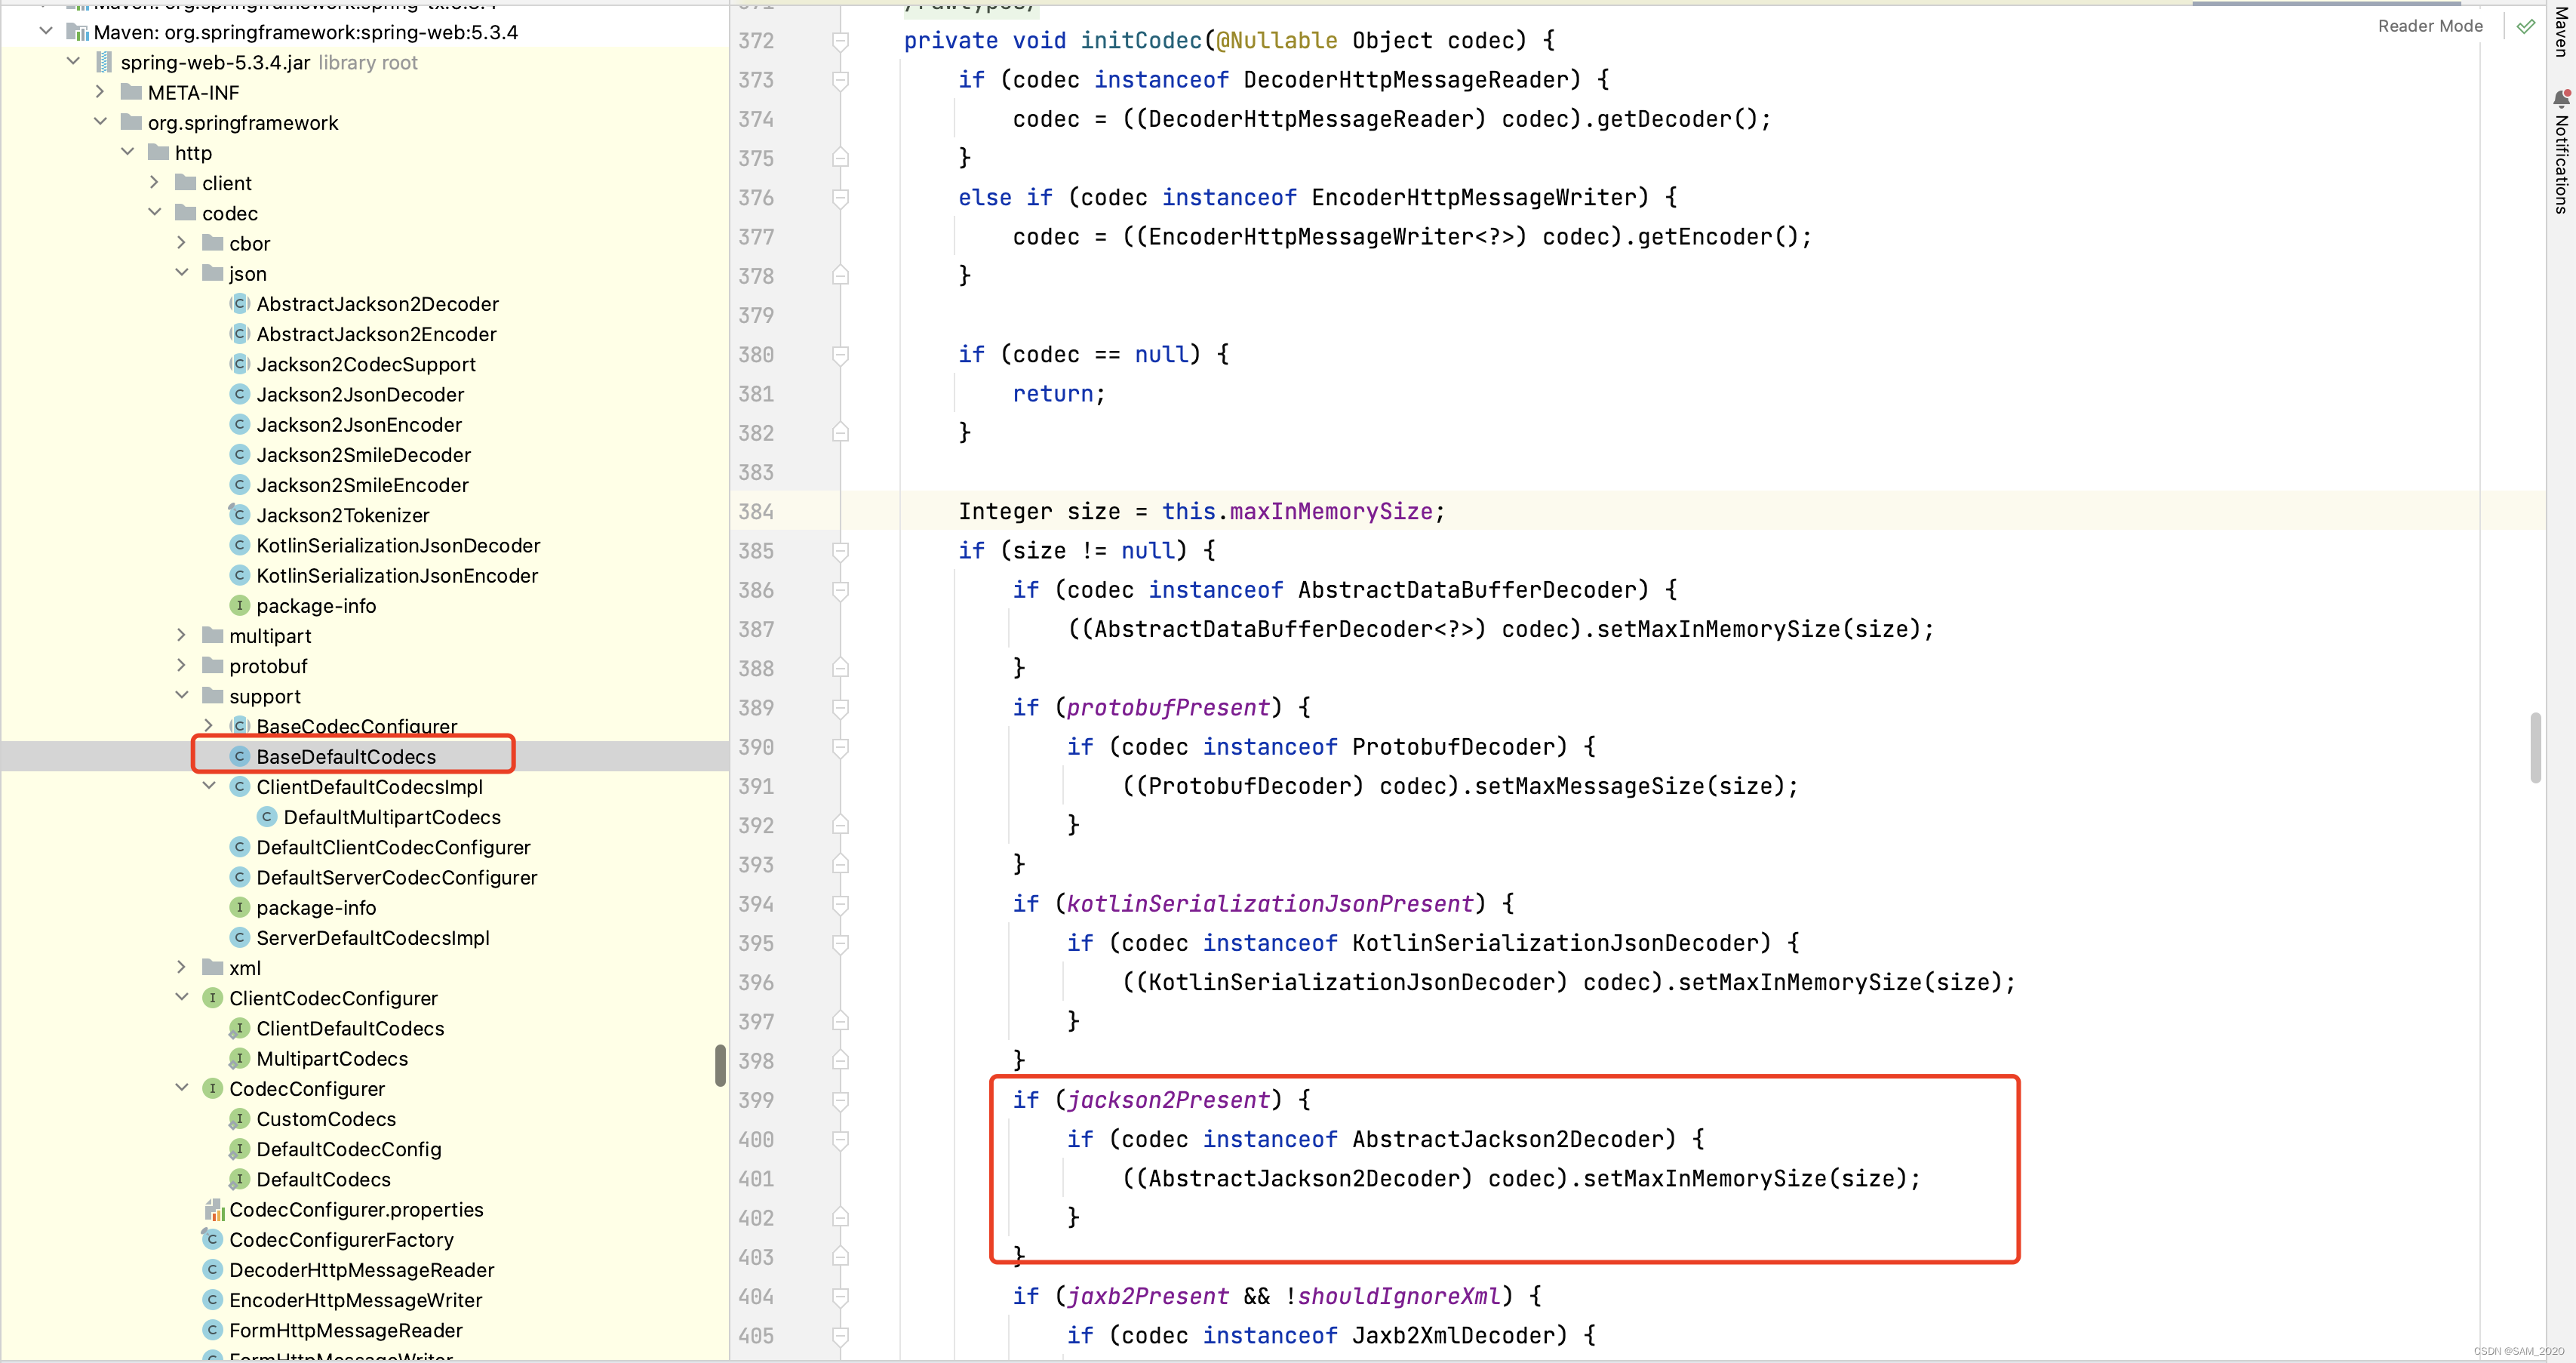Screen dimensions: 2576x1363
Task: Click the class icon next to Jackson2Tokenizer
Action: [240, 514]
